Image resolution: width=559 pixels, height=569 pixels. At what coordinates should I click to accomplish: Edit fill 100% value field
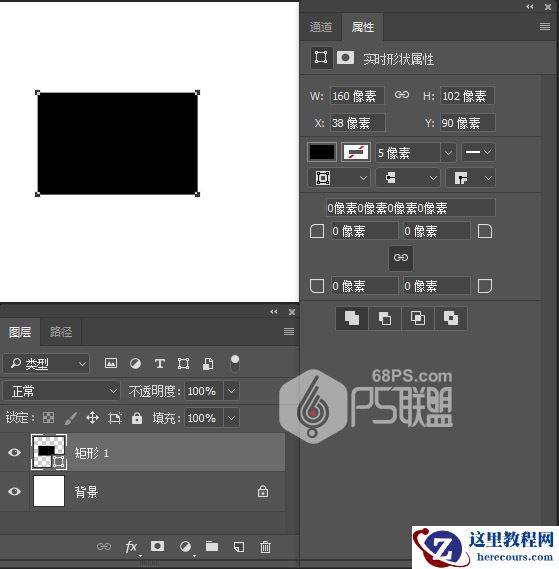coord(203,418)
